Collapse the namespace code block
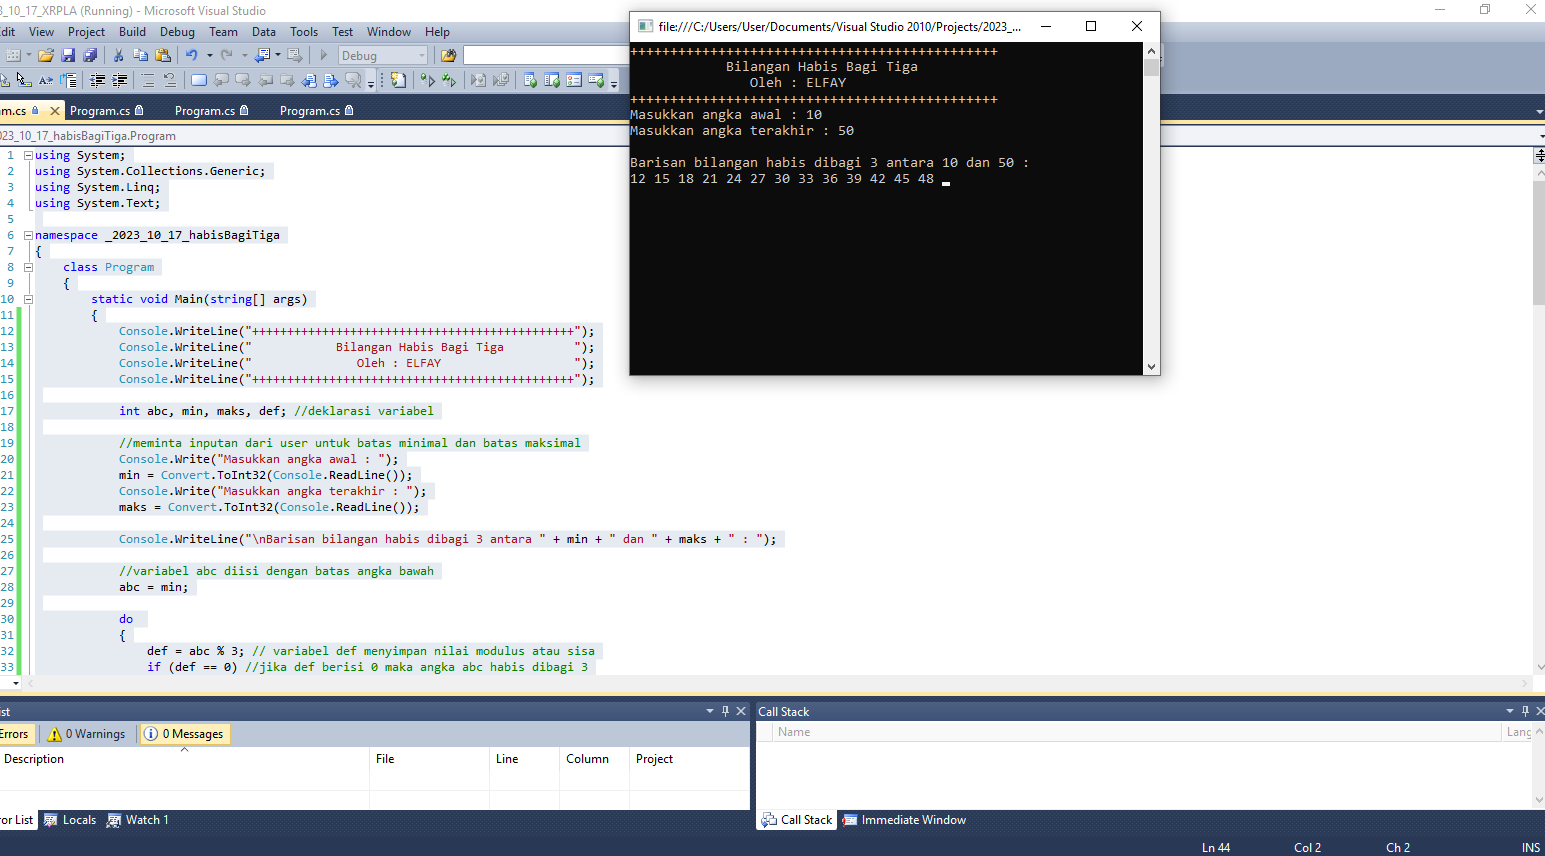 (29, 235)
